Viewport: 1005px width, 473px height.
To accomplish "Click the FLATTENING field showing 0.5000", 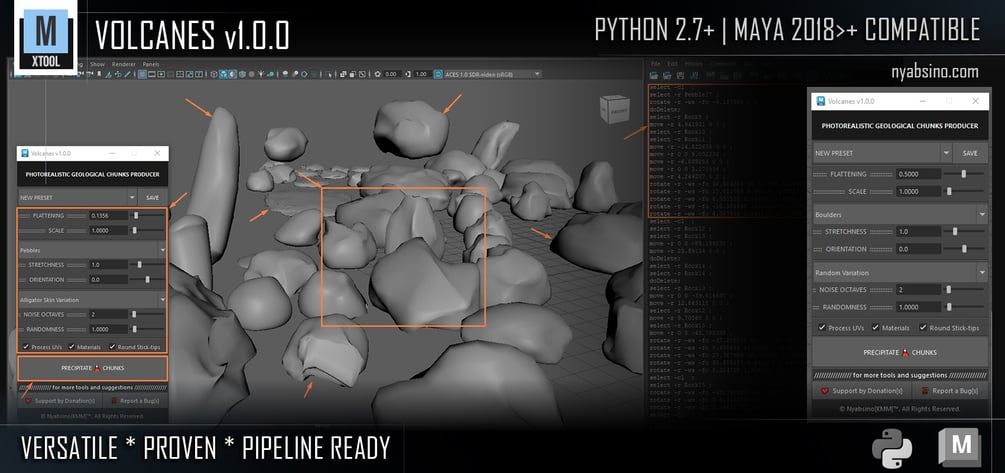I will [x=919, y=174].
